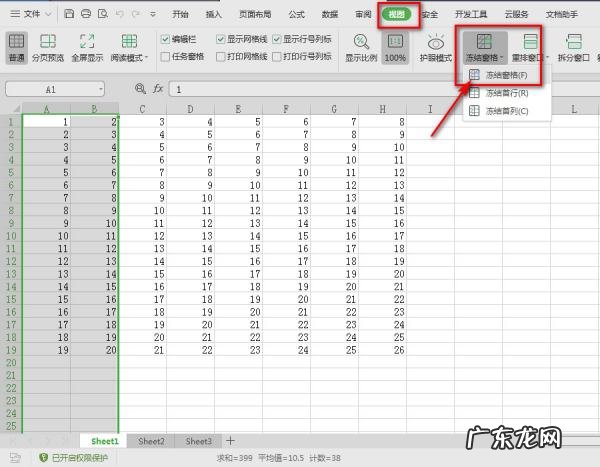Open the 云服务 Cloud Services tab
Screen dimensions: 600x467
click(516, 15)
